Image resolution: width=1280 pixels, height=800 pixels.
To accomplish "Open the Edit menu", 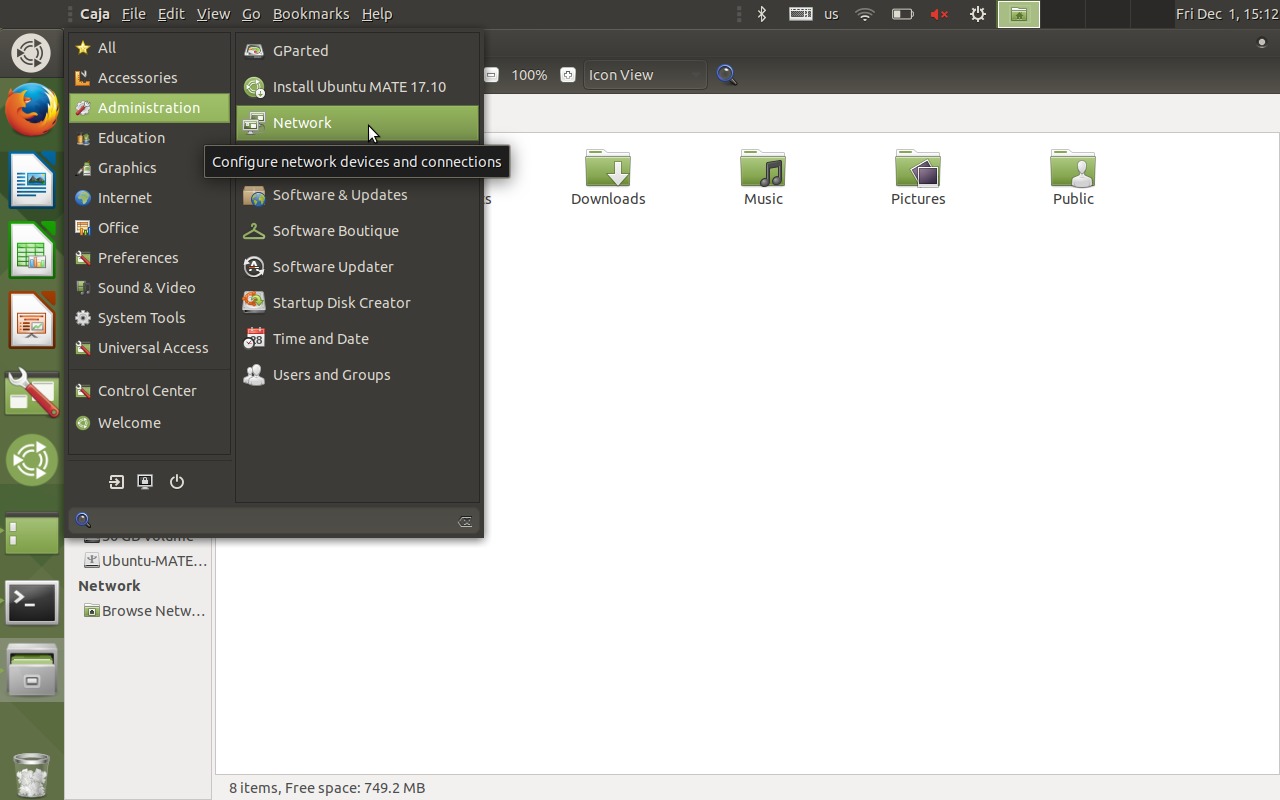I will pos(171,14).
